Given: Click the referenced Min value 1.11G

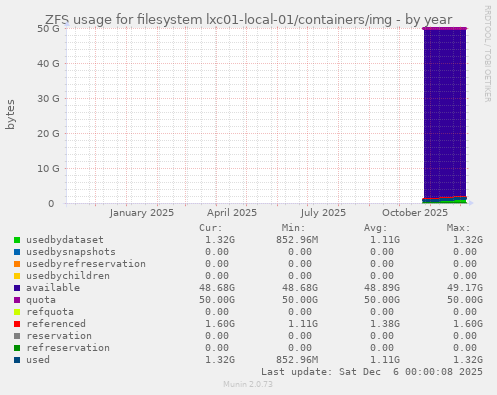Looking at the screenshot, I should tap(303, 324).
